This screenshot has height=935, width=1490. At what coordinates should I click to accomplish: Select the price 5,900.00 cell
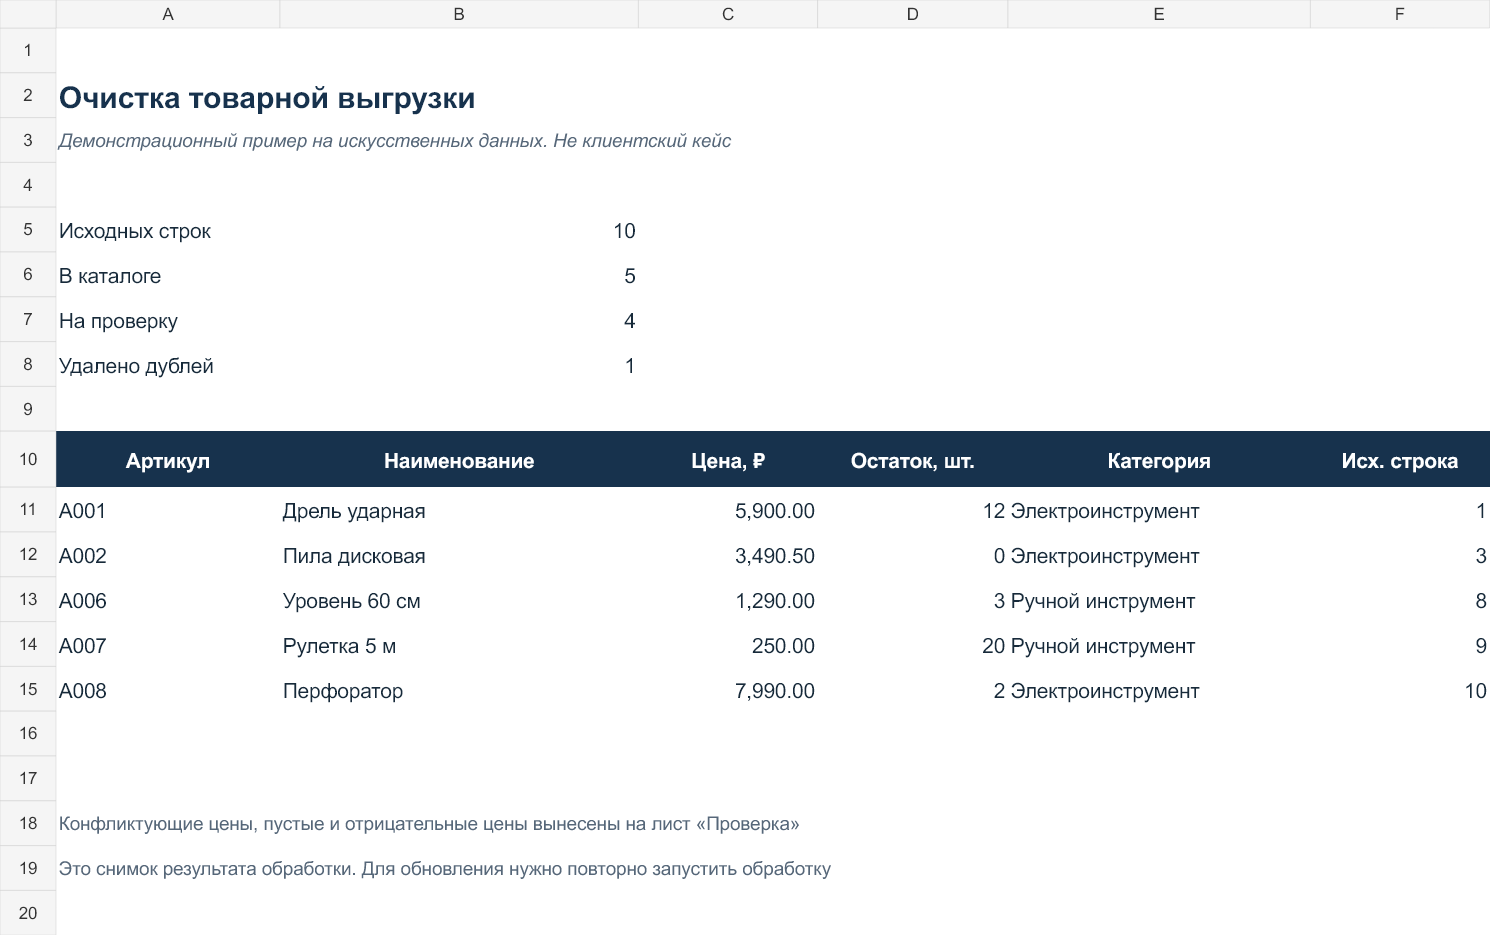pos(728,511)
